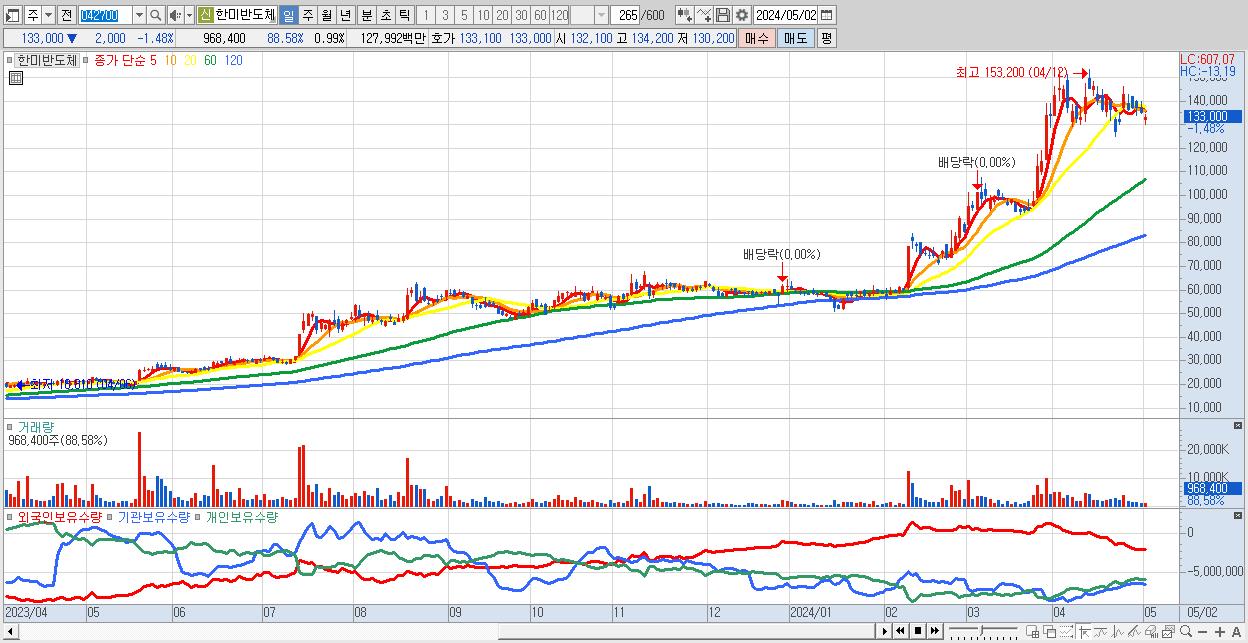Viewport: 1248px width, 643px height.
Task: Click the 평 button
Action: click(x=826, y=38)
